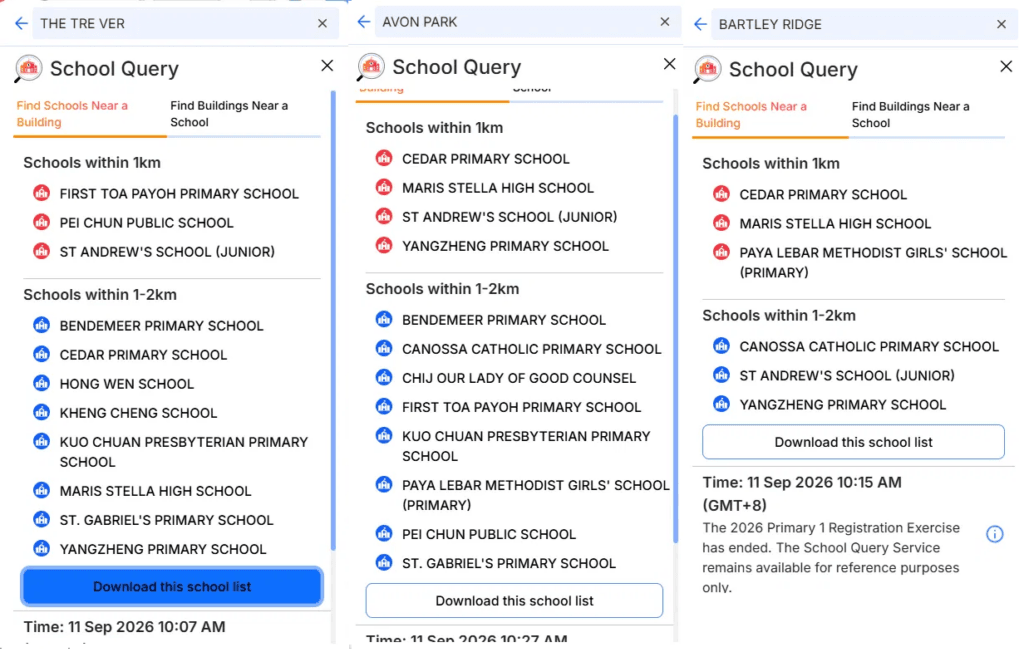Clear the AVON PARK search field
This screenshot has height=652, width=1024.
point(665,22)
